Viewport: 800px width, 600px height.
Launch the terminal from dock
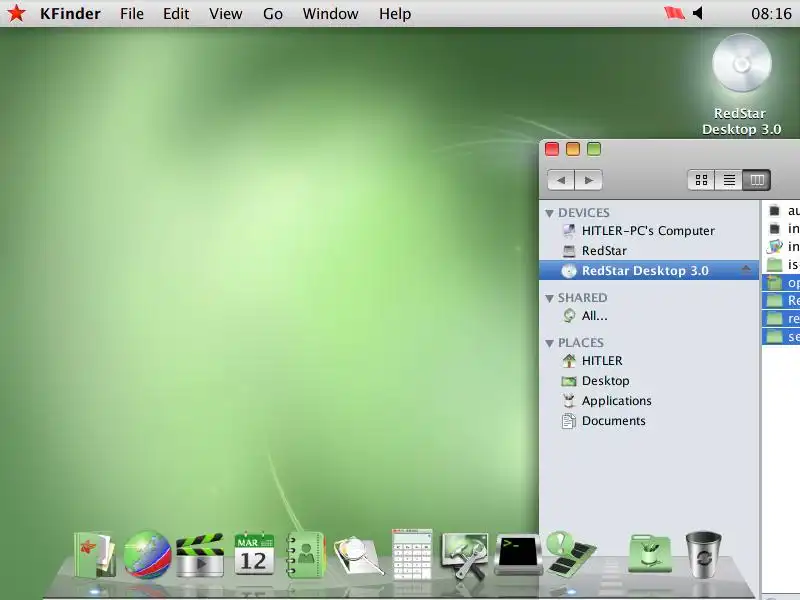click(518, 555)
